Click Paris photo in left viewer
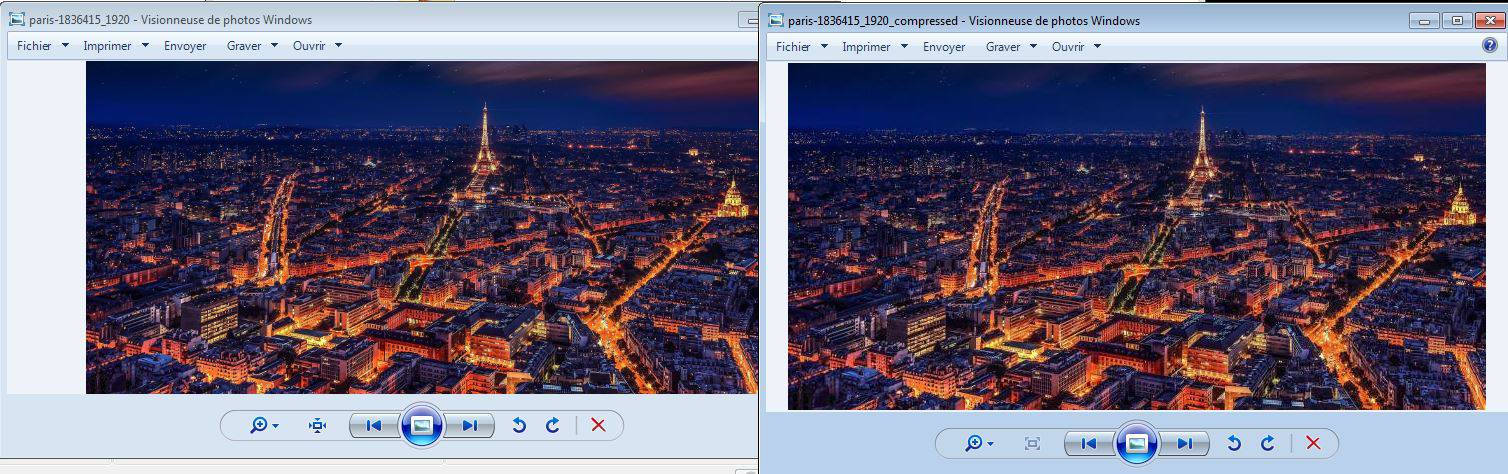Image resolution: width=1508 pixels, height=474 pixels. 422,227
